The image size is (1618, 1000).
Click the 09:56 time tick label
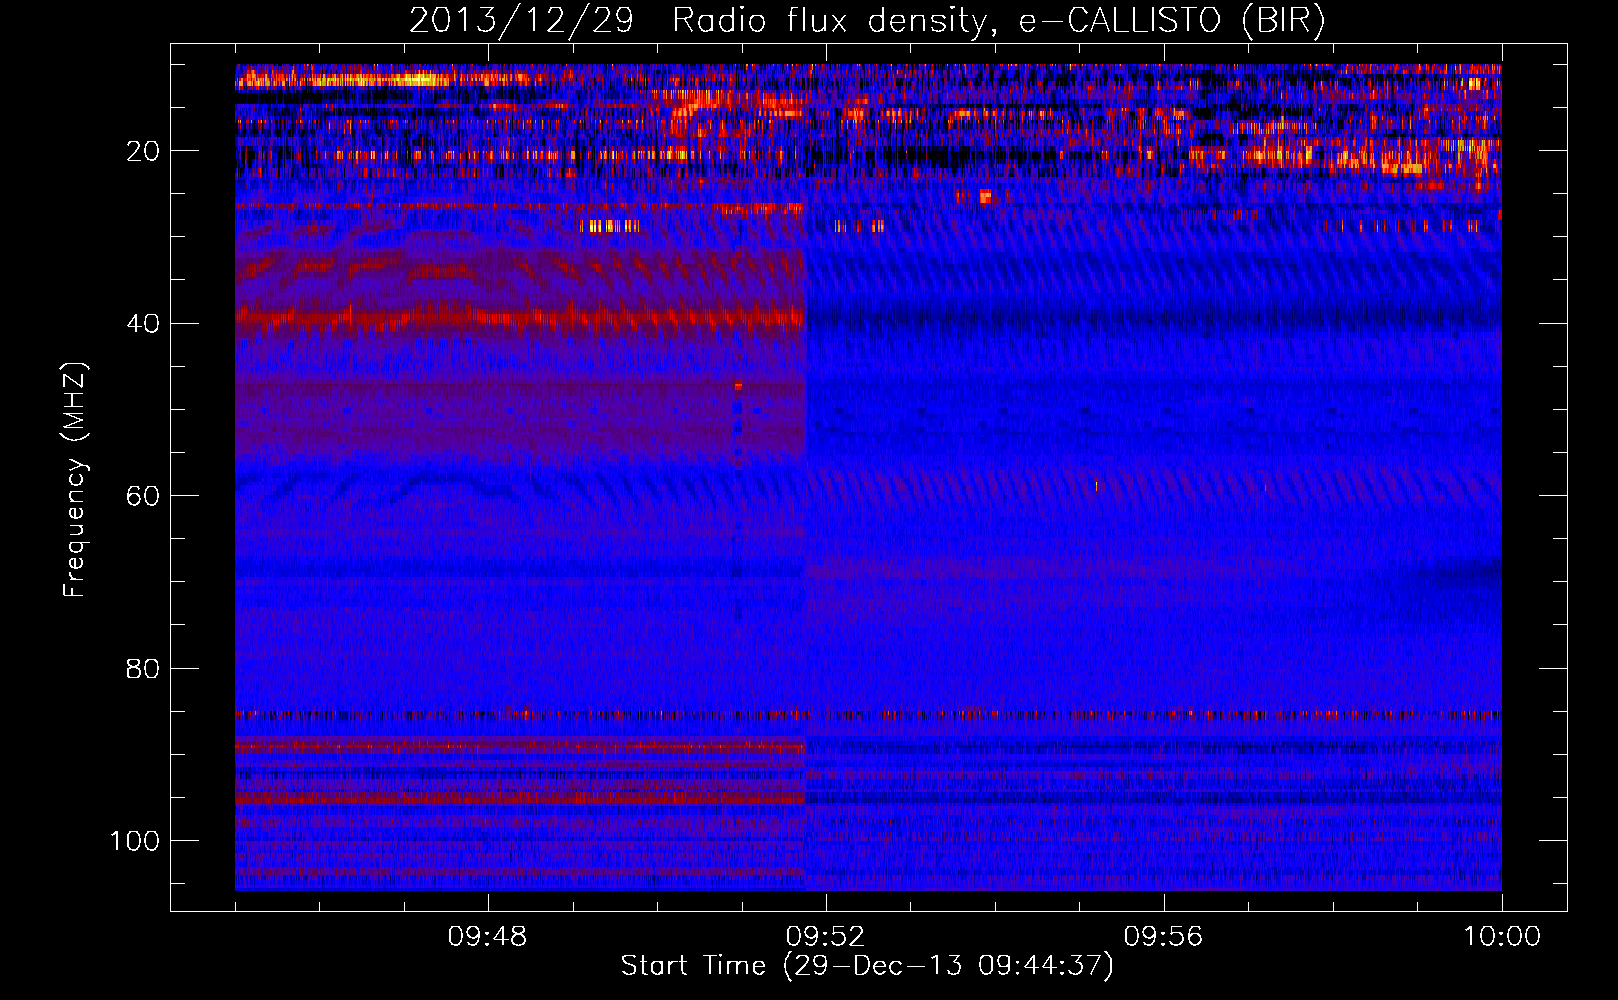(x=1163, y=937)
